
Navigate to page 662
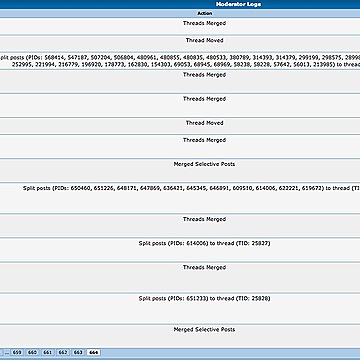pyautogui.click(x=63, y=352)
